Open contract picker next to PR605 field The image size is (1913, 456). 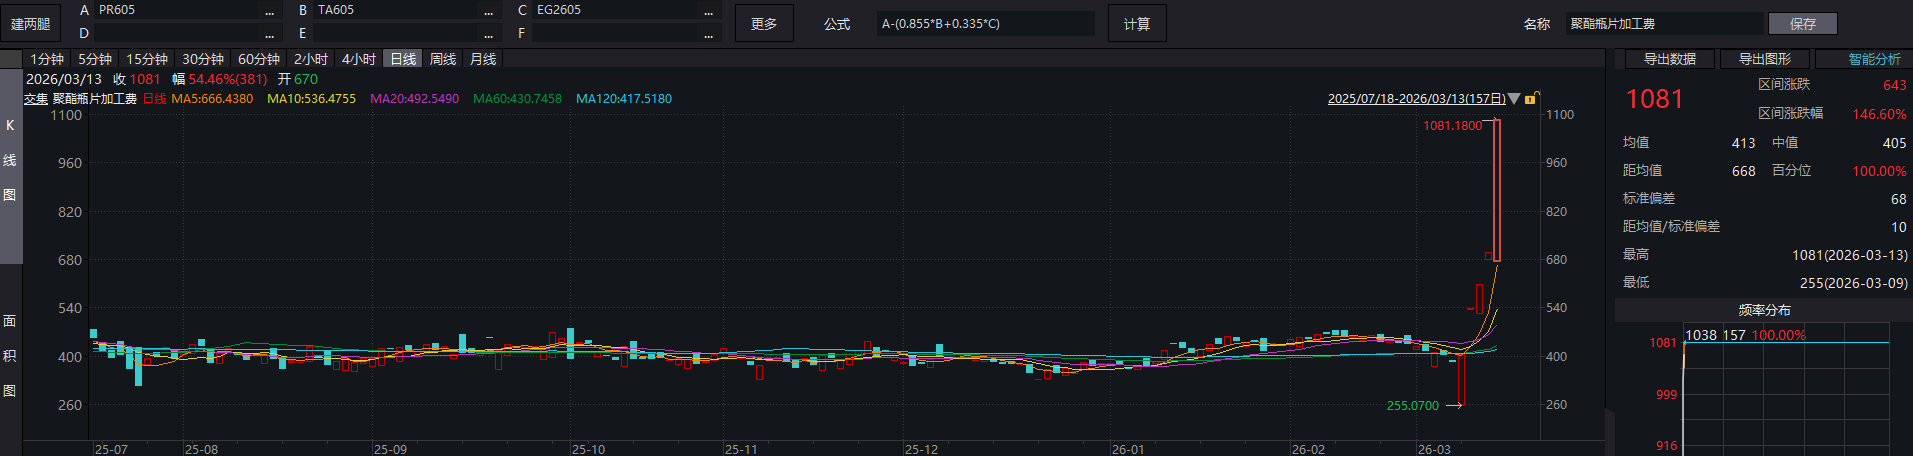click(x=269, y=10)
